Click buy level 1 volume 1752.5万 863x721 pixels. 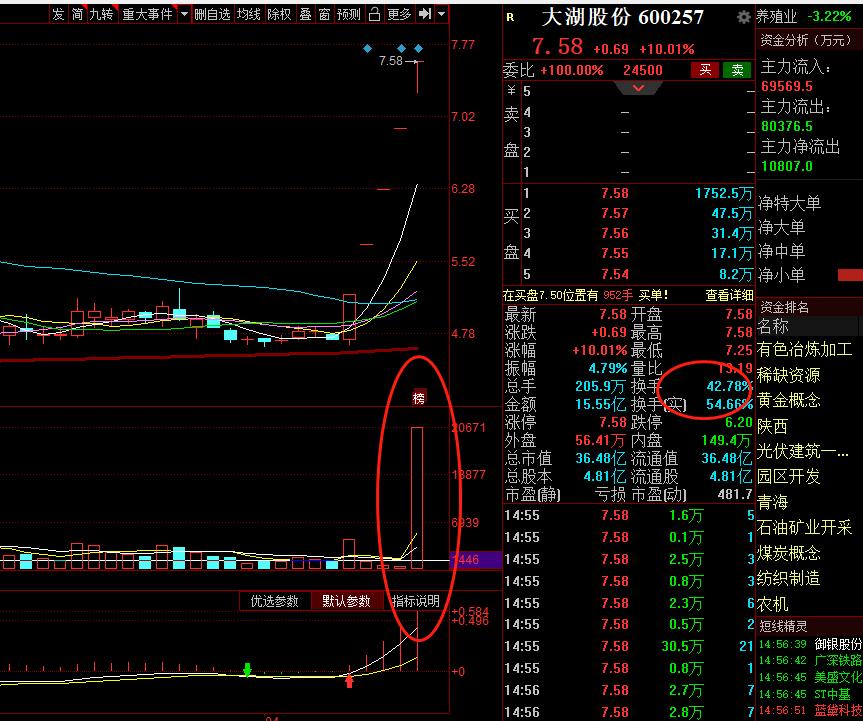(x=724, y=194)
